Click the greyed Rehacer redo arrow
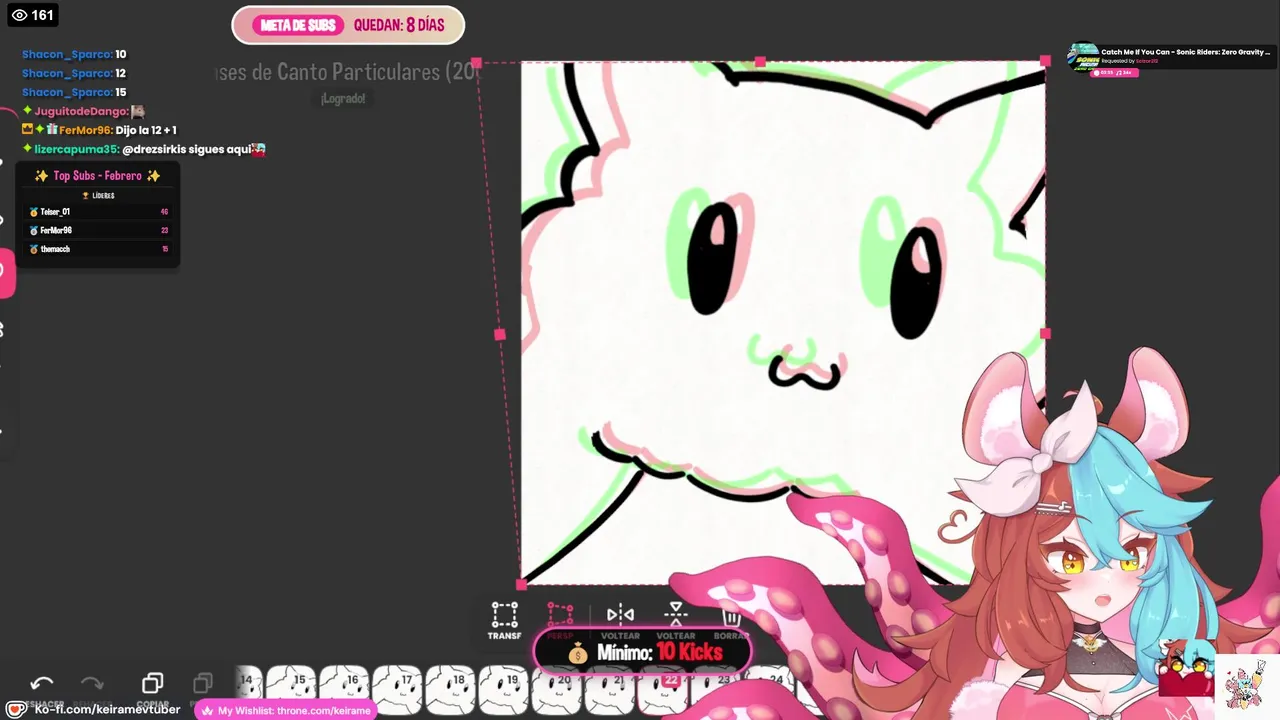 pos(92,683)
